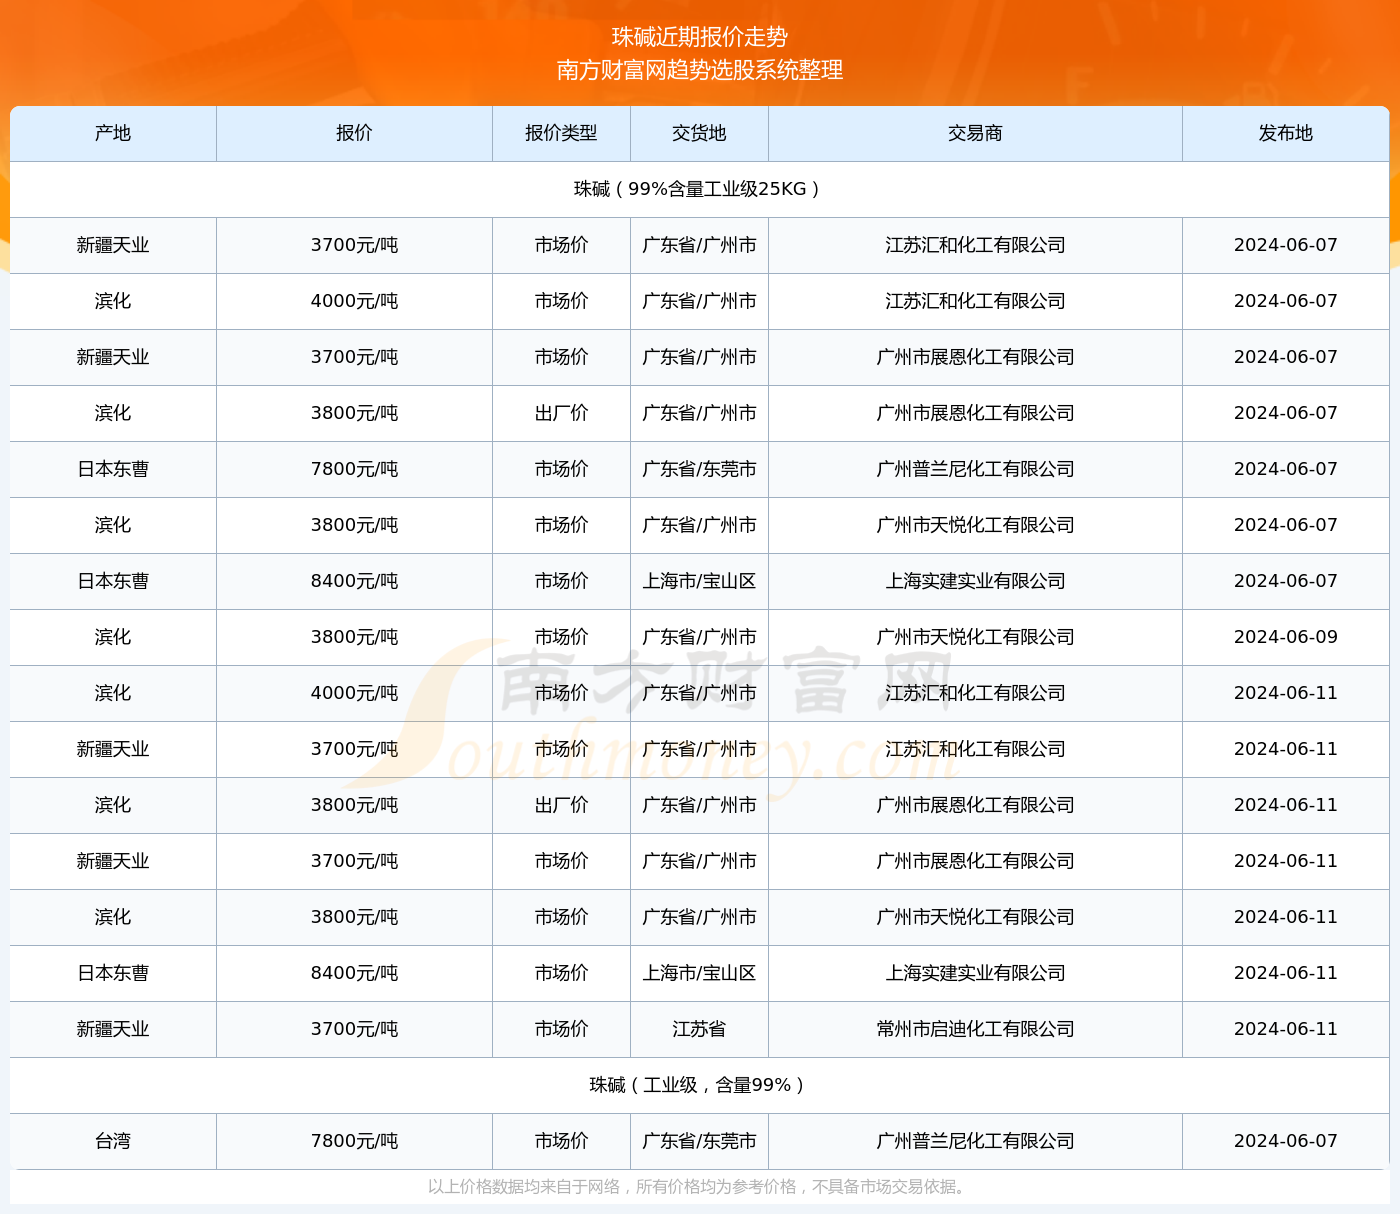Select 广州市天悦化工有限公司 in the 2024-06-09 row
Viewport: 1400px width, 1214px height.
click(x=975, y=637)
